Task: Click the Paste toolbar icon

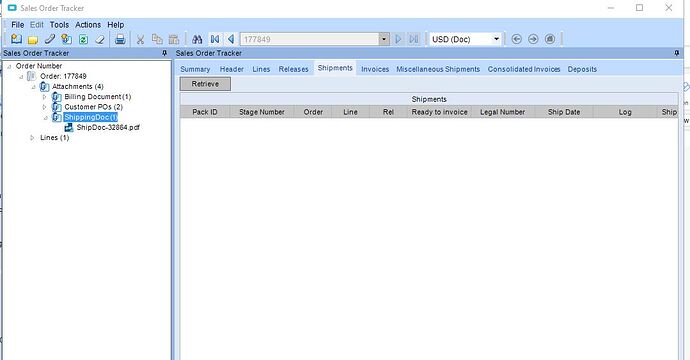Action: tap(174, 39)
